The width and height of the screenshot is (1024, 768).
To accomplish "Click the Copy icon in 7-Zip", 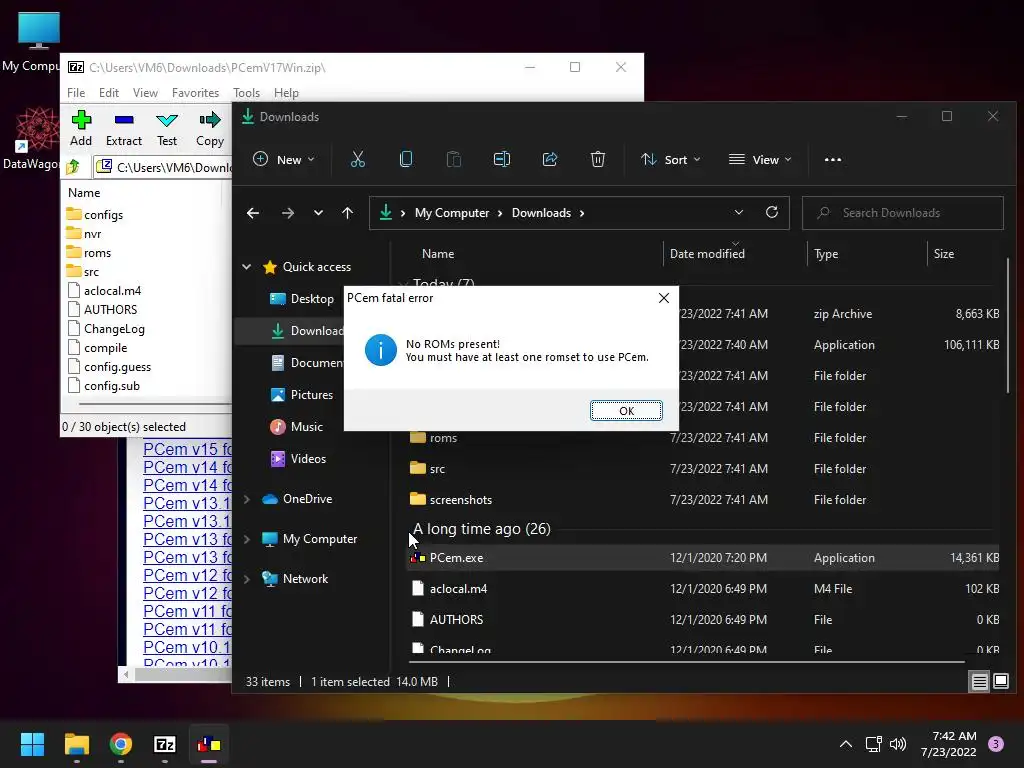I will [x=210, y=120].
